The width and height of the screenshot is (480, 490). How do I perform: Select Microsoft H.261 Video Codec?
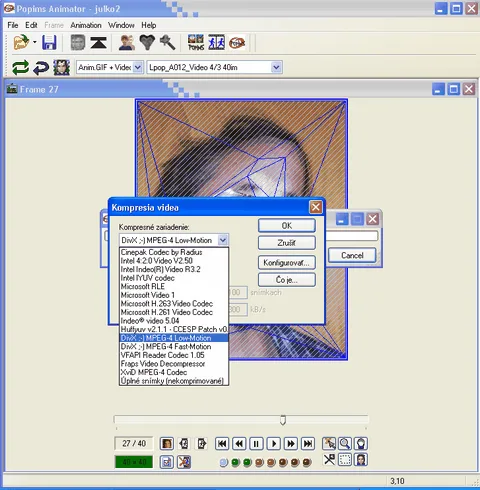(x=174, y=312)
